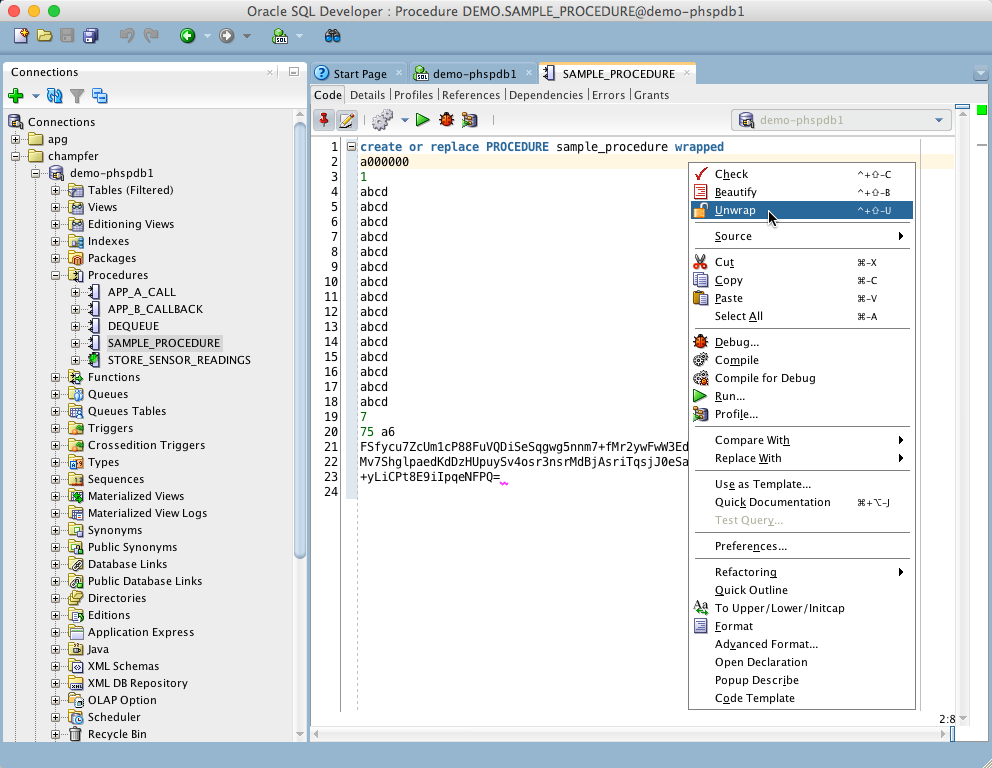This screenshot has width=992, height=768.
Task: Choose Quick Outline from context menu
Action: coord(802,590)
